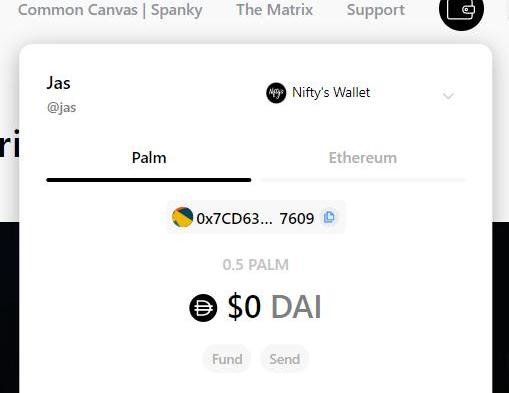The height and width of the screenshot is (393, 509).
Task: Click the DAI coin logo
Action: (203, 308)
